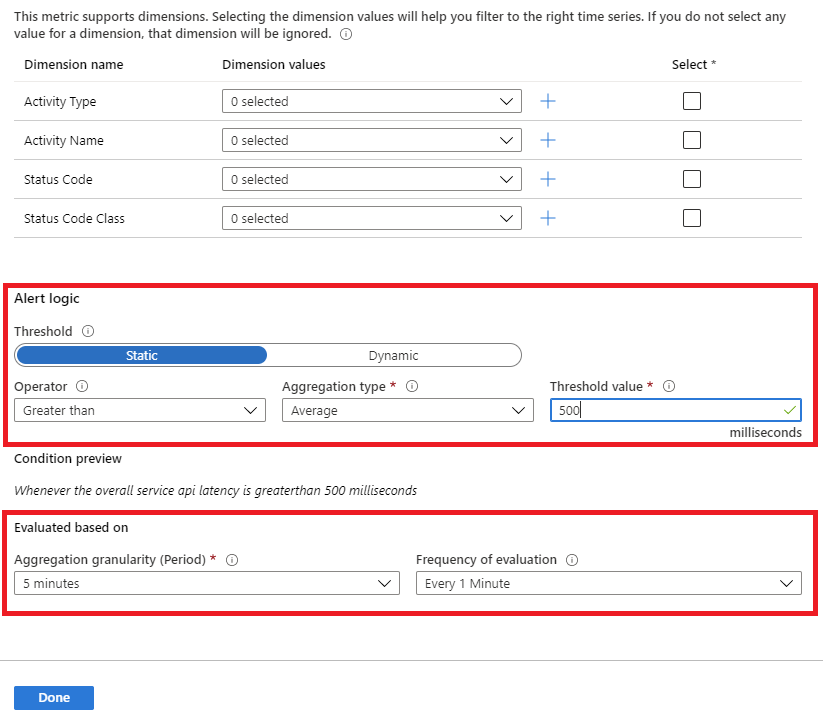The height and width of the screenshot is (725, 823).
Task: Enable the Status Code Class checkbox
Action: [691, 218]
